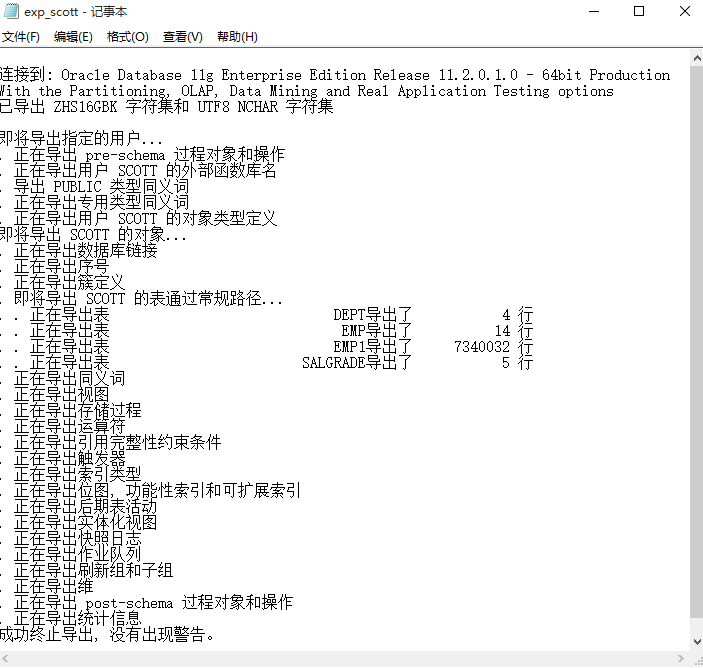Click the line '正在导出视图'
Viewport: 703px width, 668px height.
[x=61, y=395]
